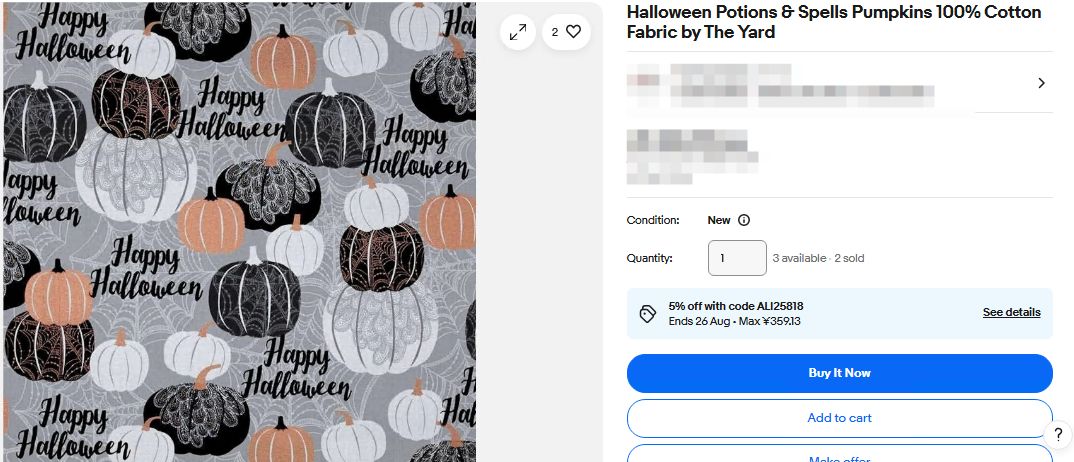Click the quantity input box
The width and height of the screenshot is (1074, 462).
[x=737, y=258]
